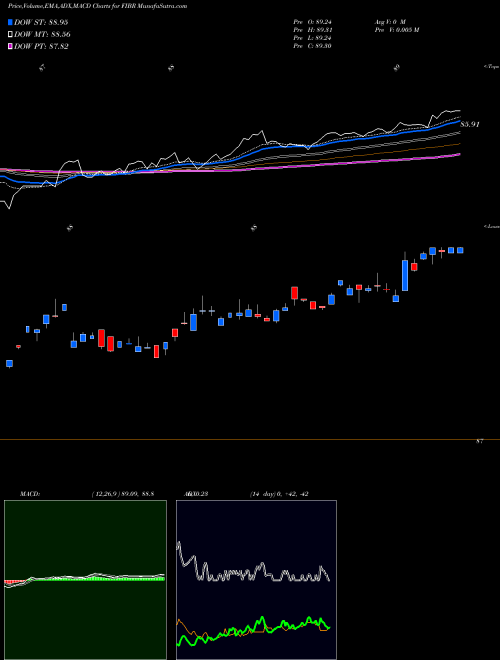Image resolution: width=500 pixels, height=660 pixels.
Task: Click the blue DOW ST legend swatch
Action: (x=10, y=22)
